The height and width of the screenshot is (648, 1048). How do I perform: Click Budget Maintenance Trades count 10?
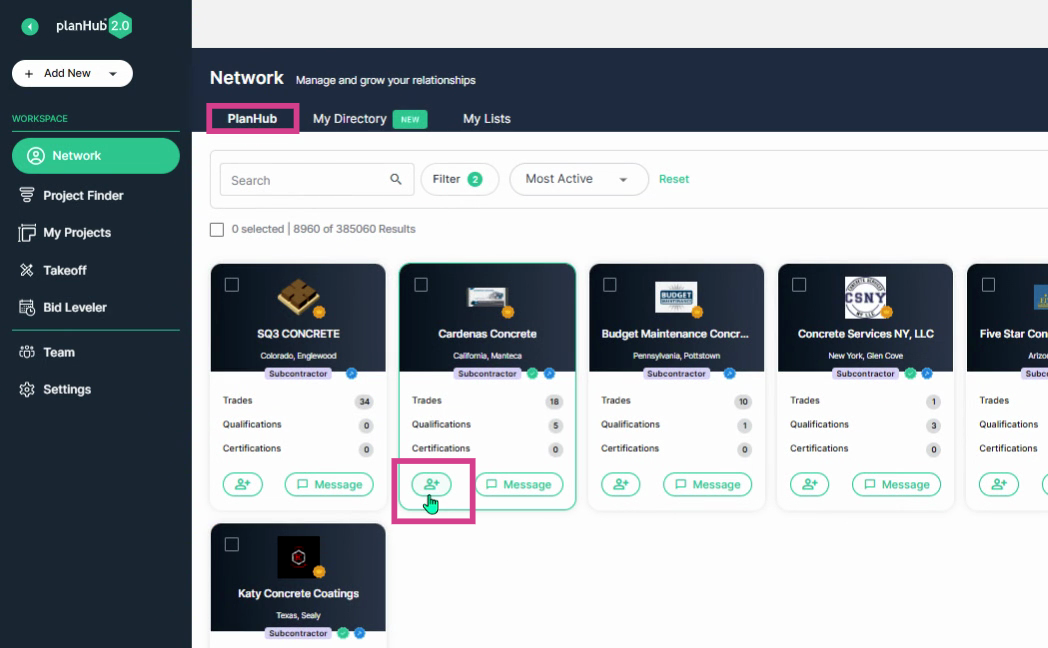(743, 401)
